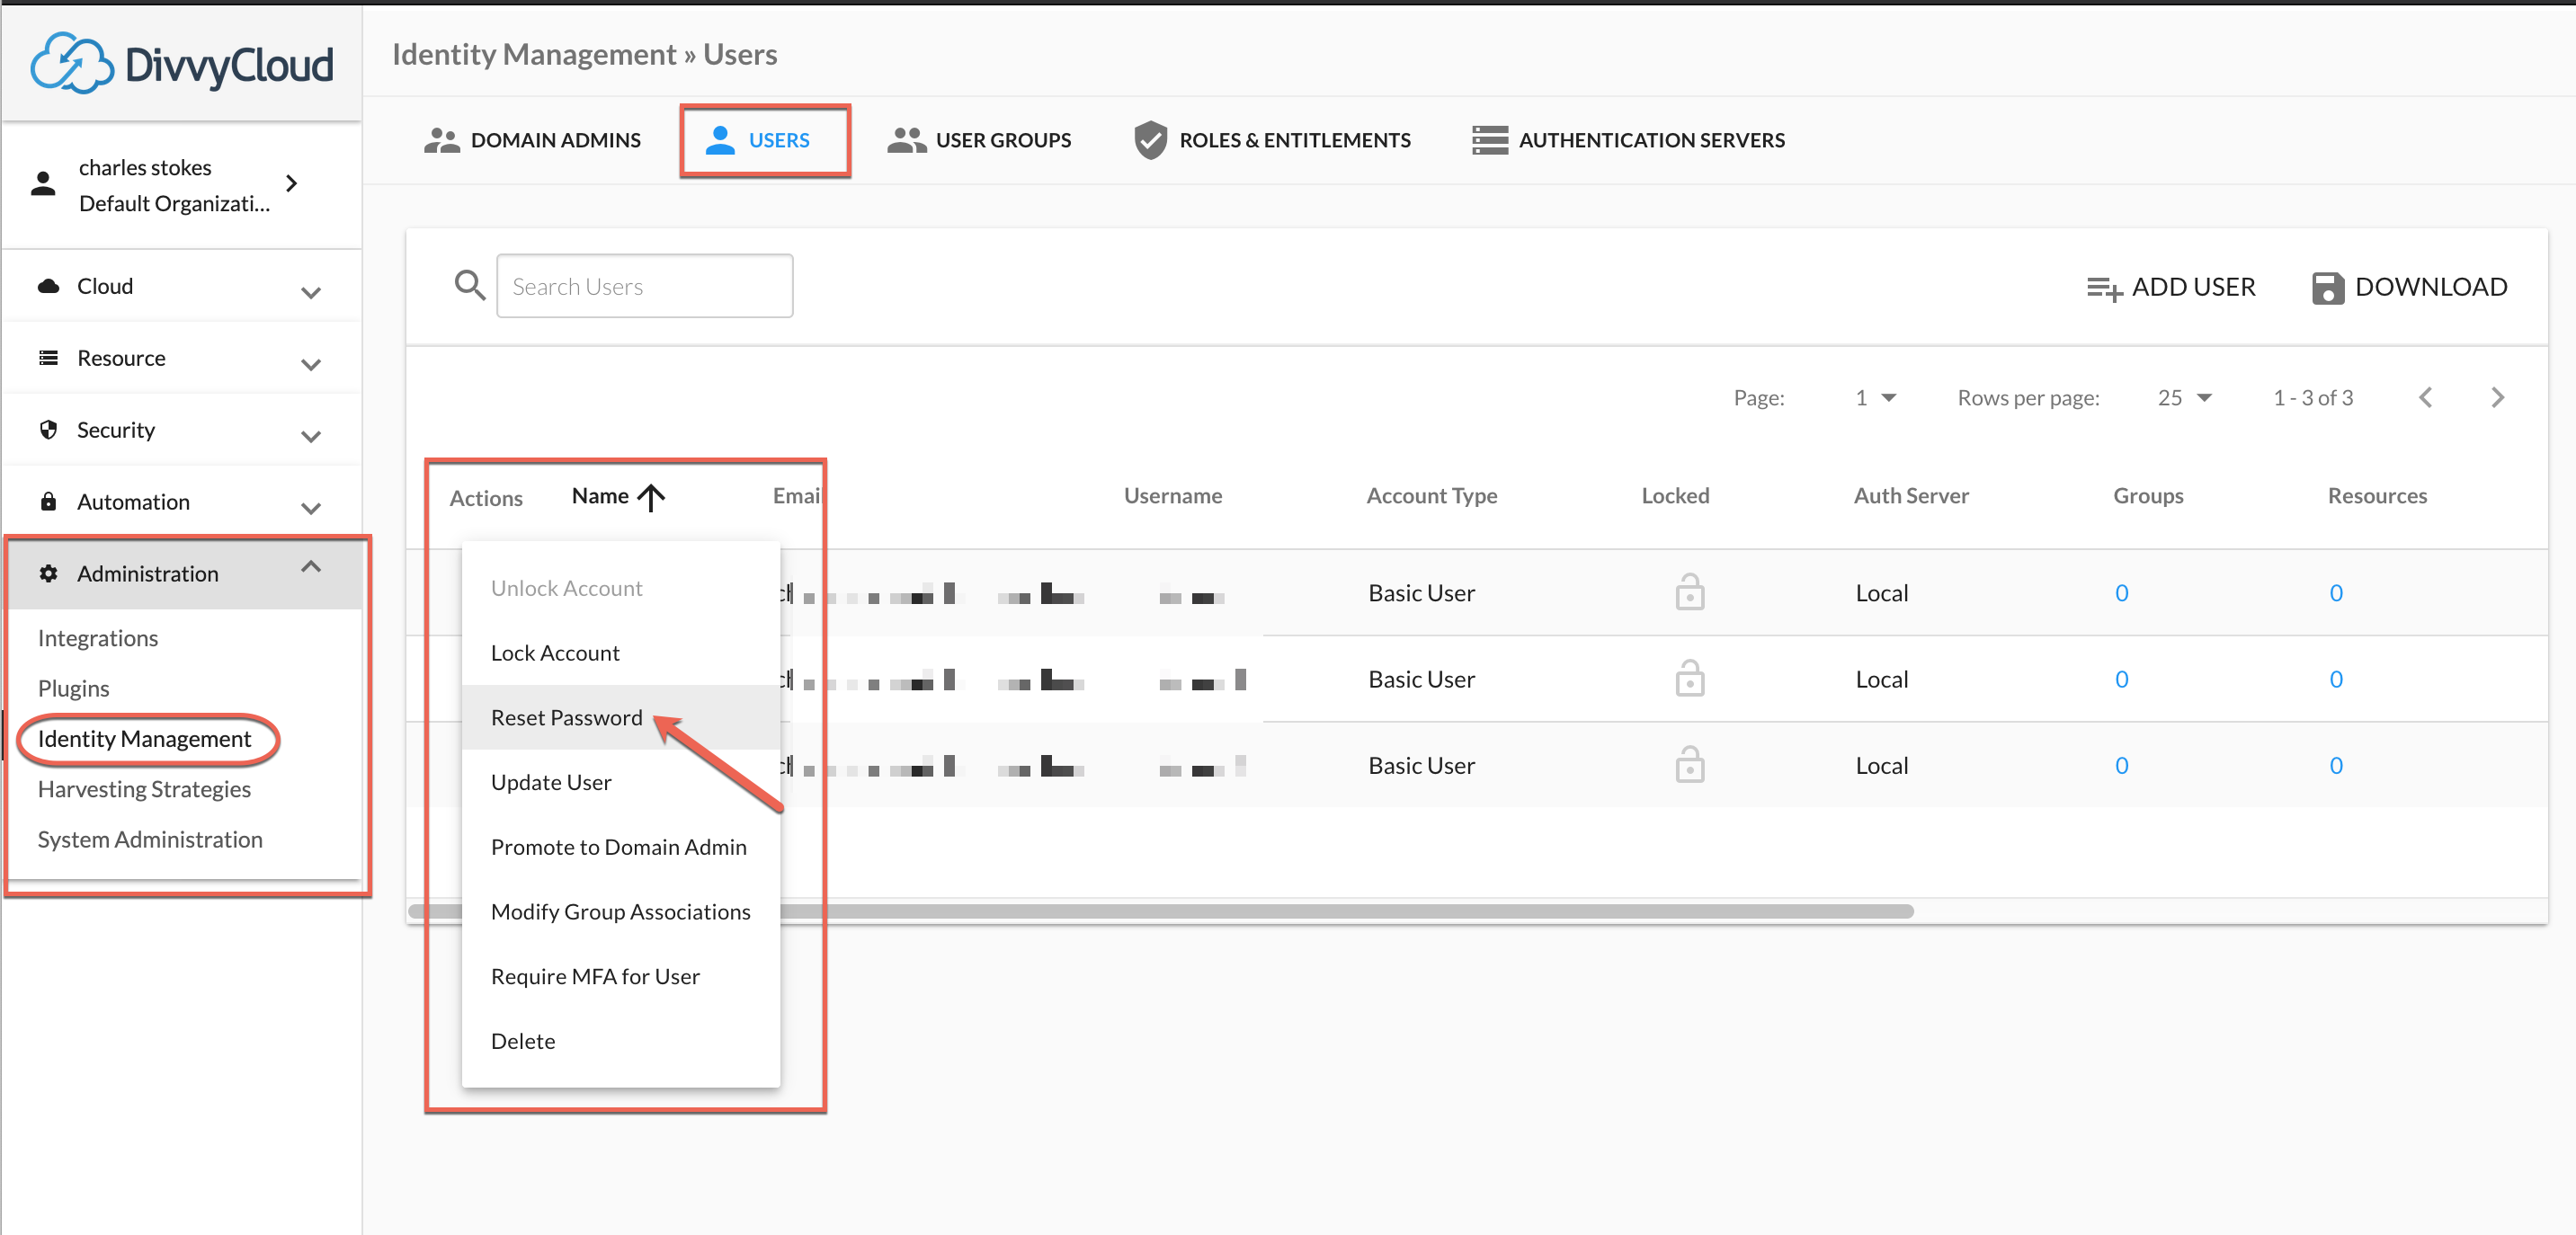Open System Administration

pyautogui.click(x=151, y=839)
